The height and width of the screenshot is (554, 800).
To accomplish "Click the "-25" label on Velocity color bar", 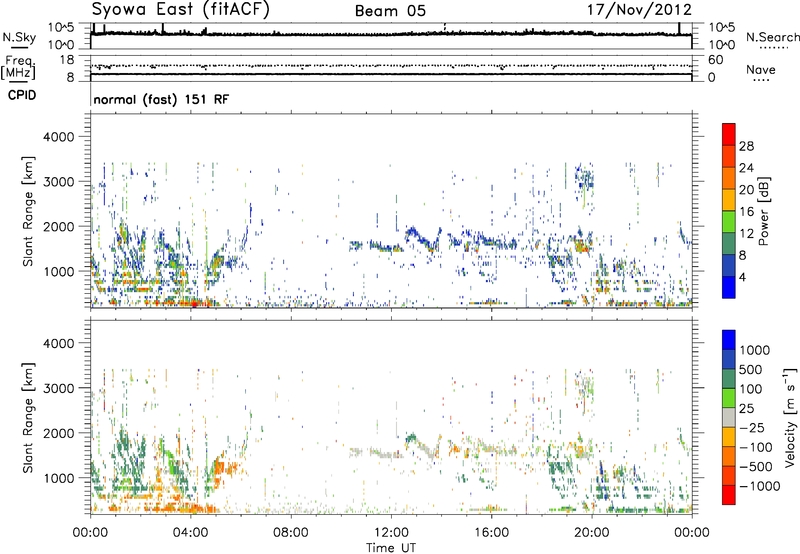I will [752, 428].
